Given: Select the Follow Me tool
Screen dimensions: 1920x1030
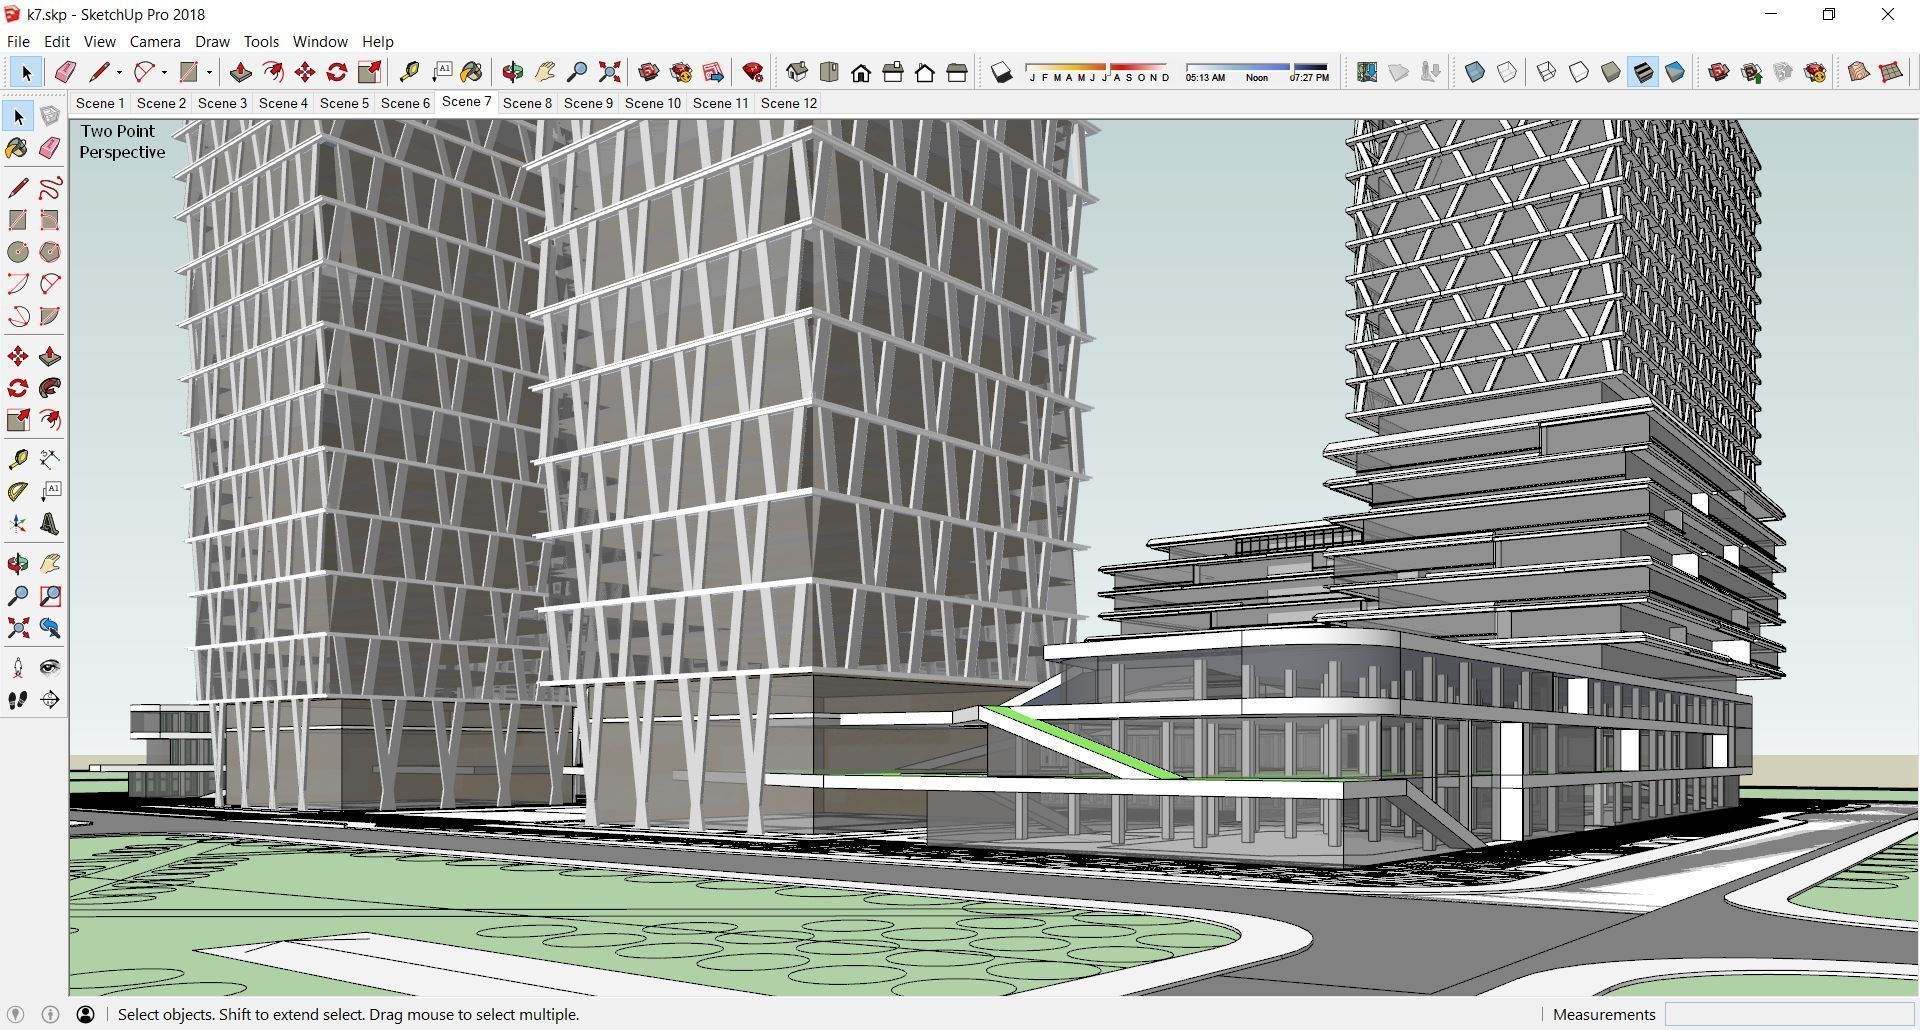Looking at the screenshot, I should (50, 388).
